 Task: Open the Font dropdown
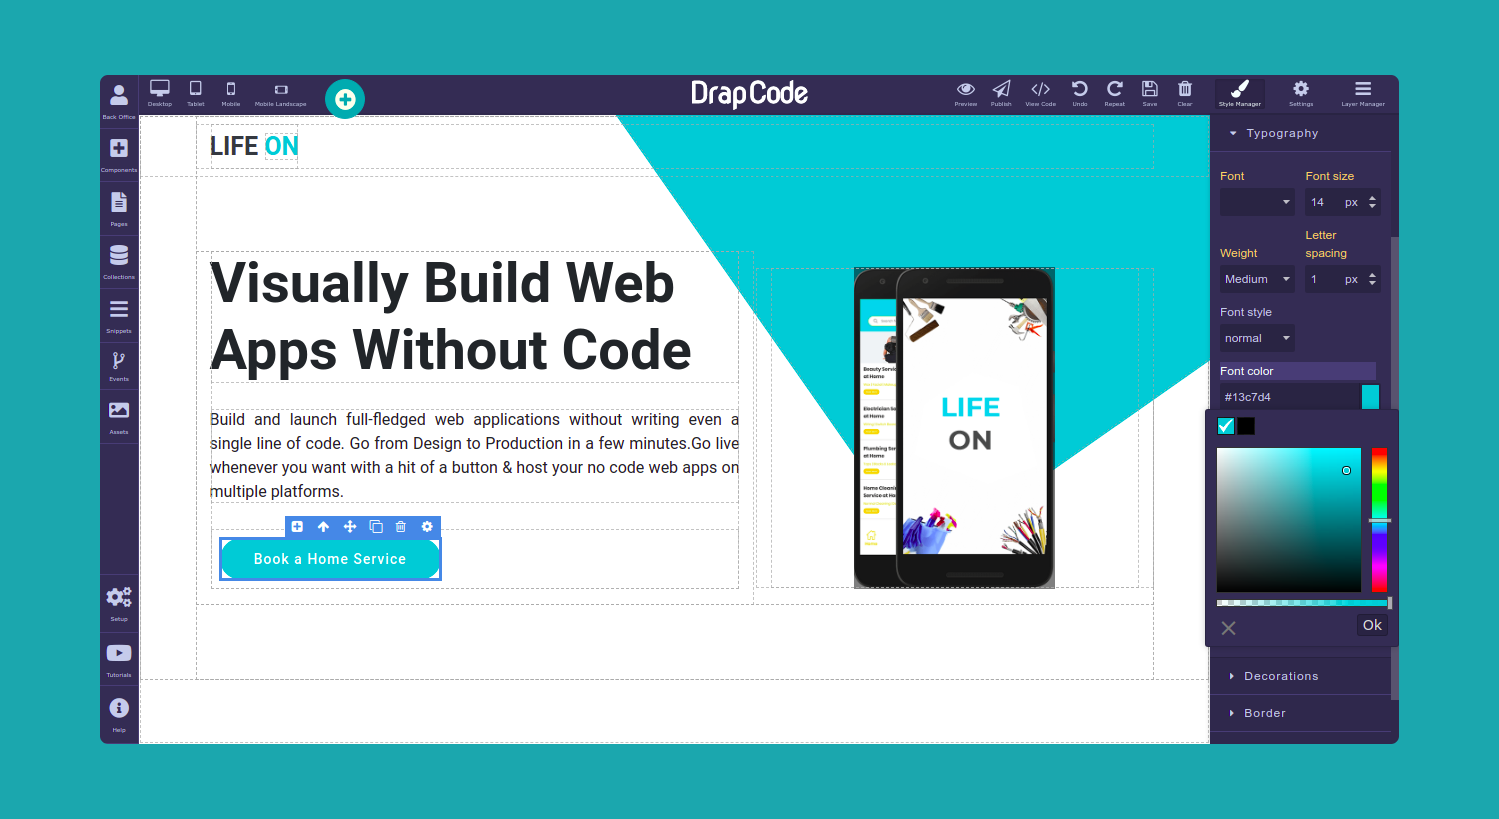click(1256, 201)
